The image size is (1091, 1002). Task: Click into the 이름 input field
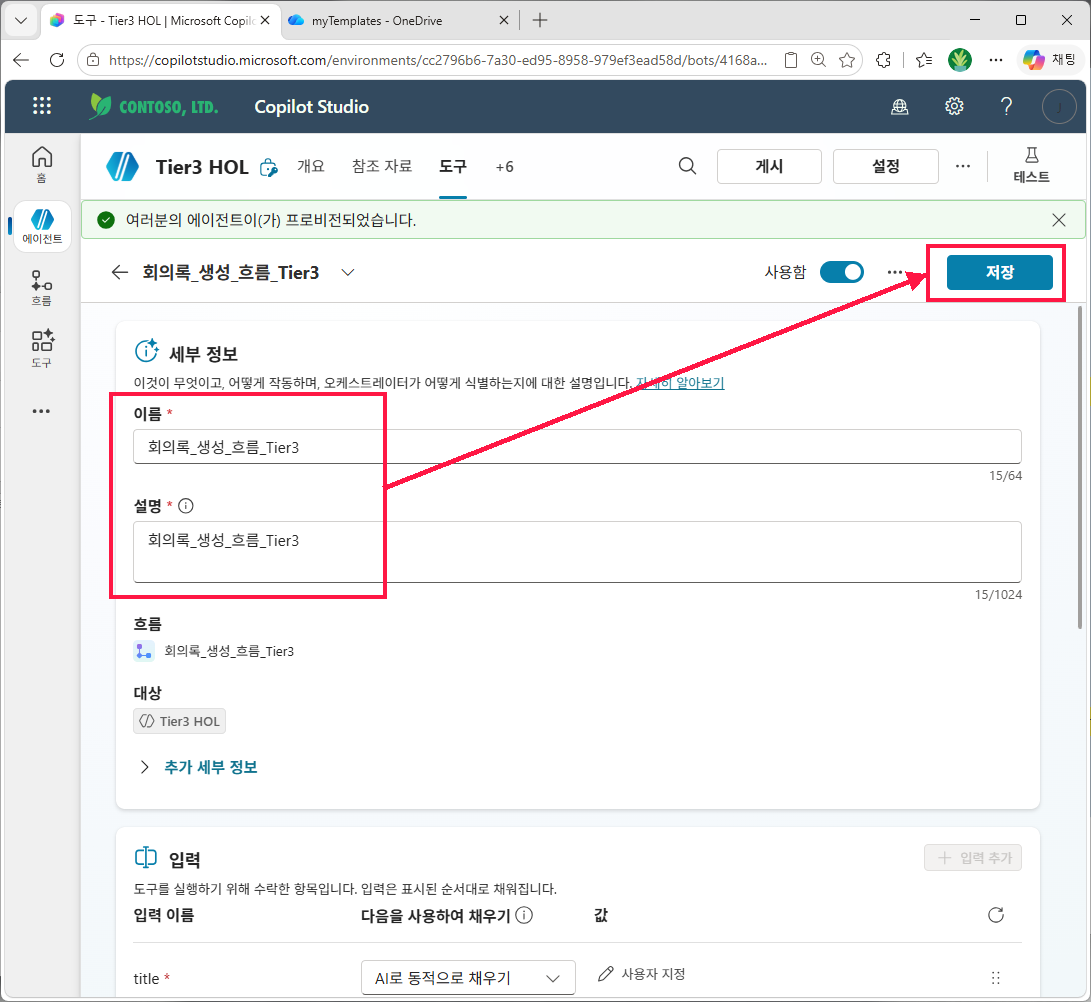tap(577, 447)
